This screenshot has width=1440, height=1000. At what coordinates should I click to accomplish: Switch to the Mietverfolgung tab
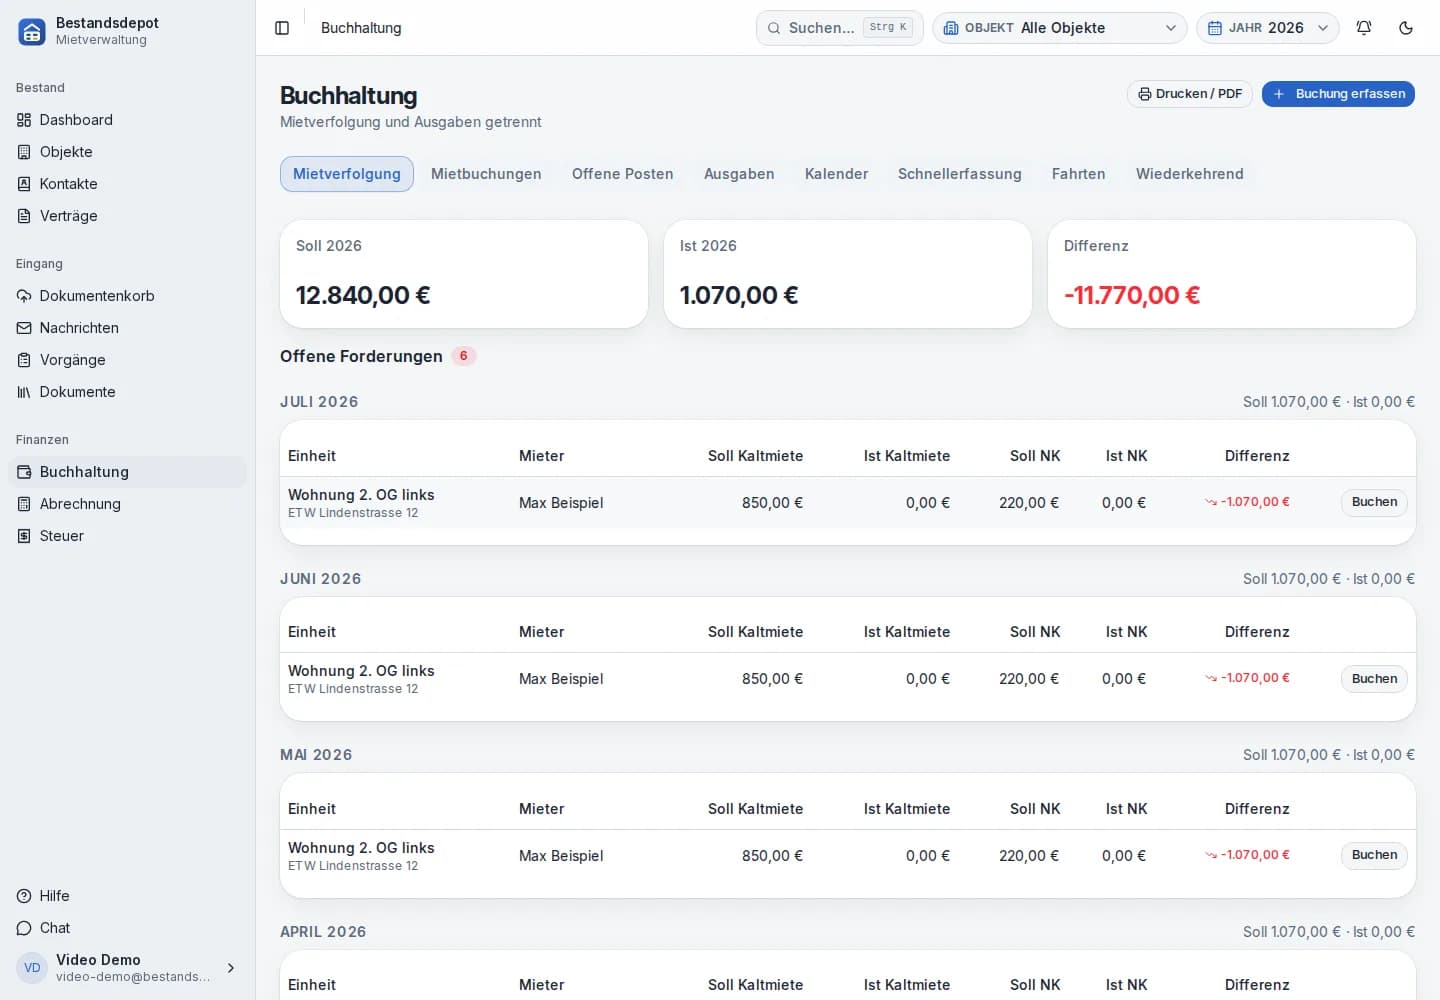coord(347,174)
